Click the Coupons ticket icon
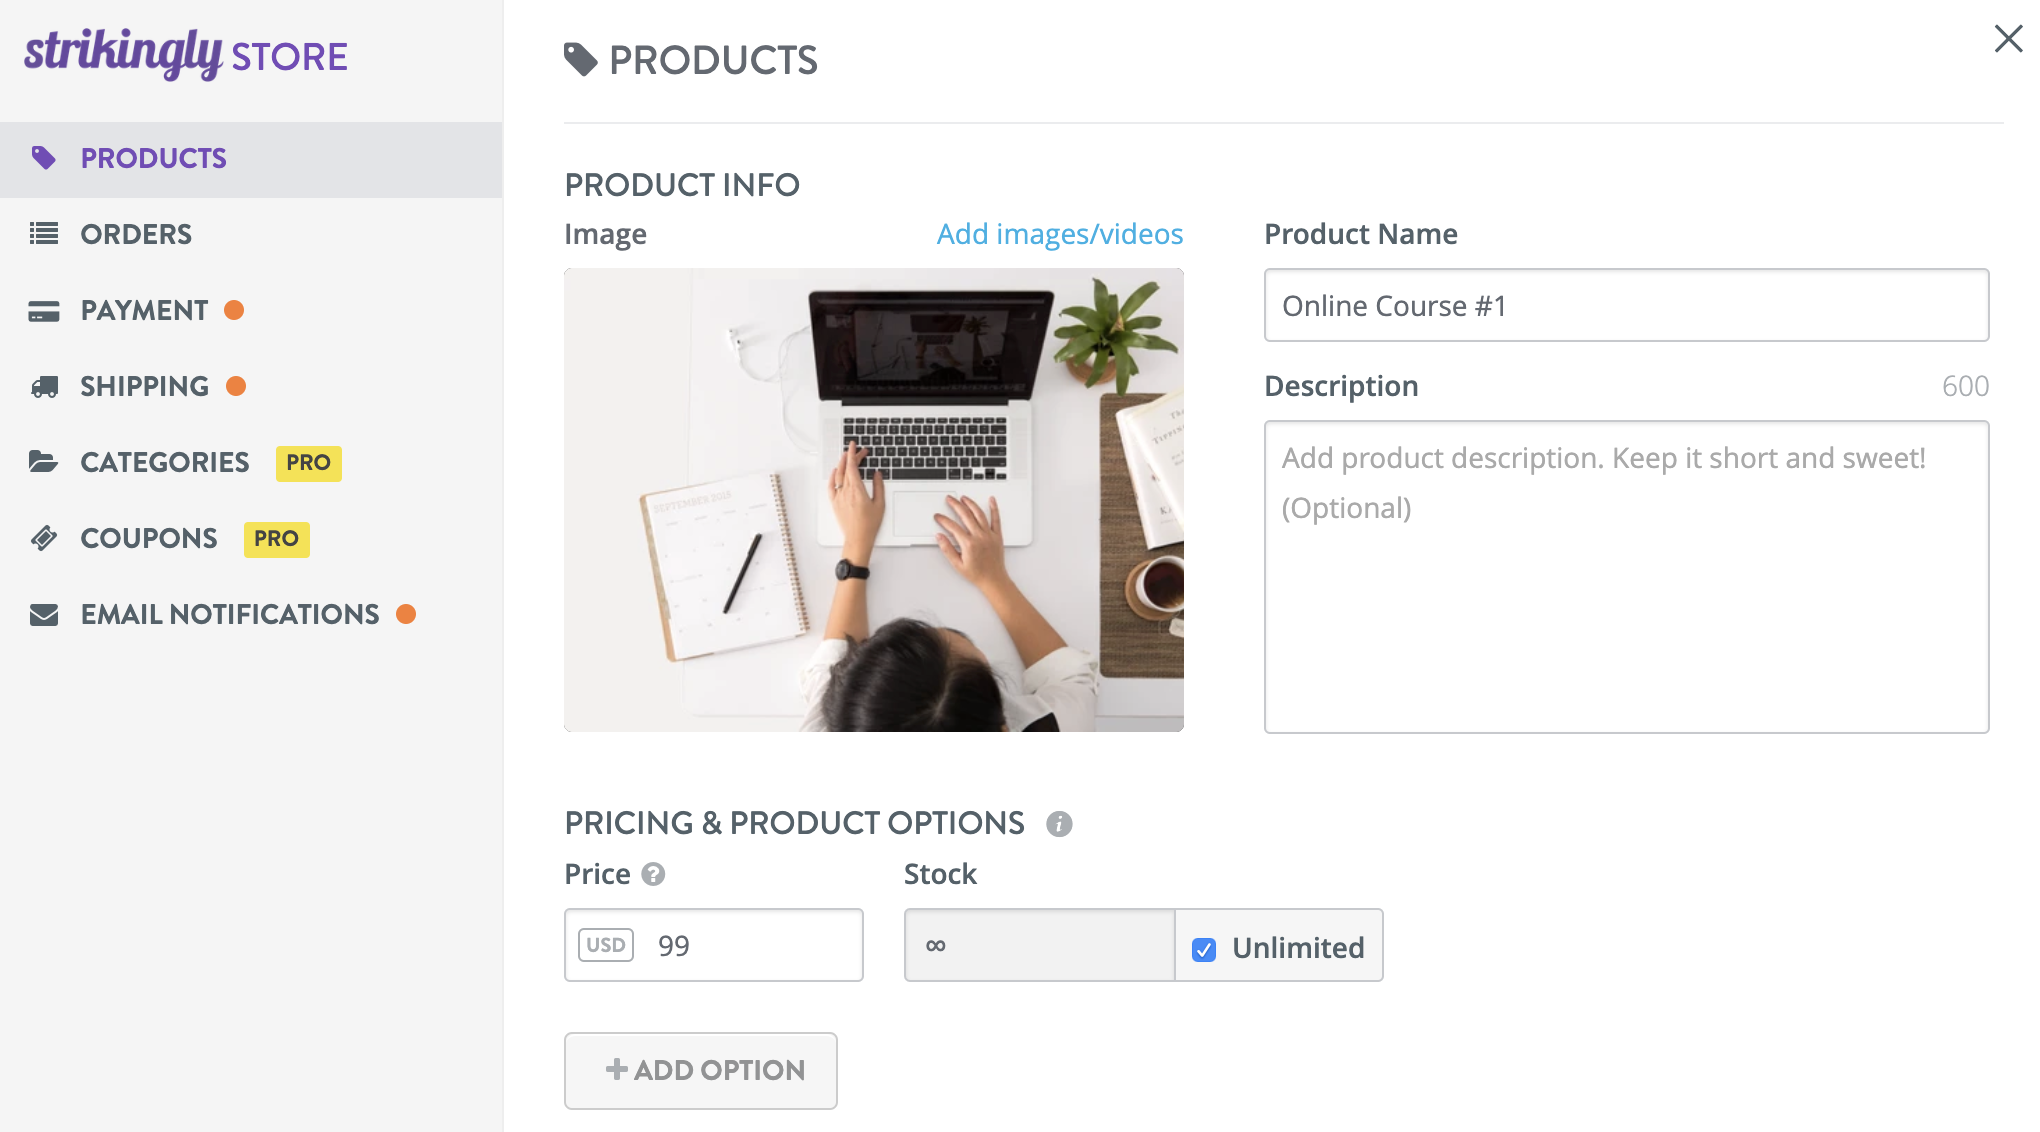Viewport: 2040px width, 1132px height. (x=43, y=538)
